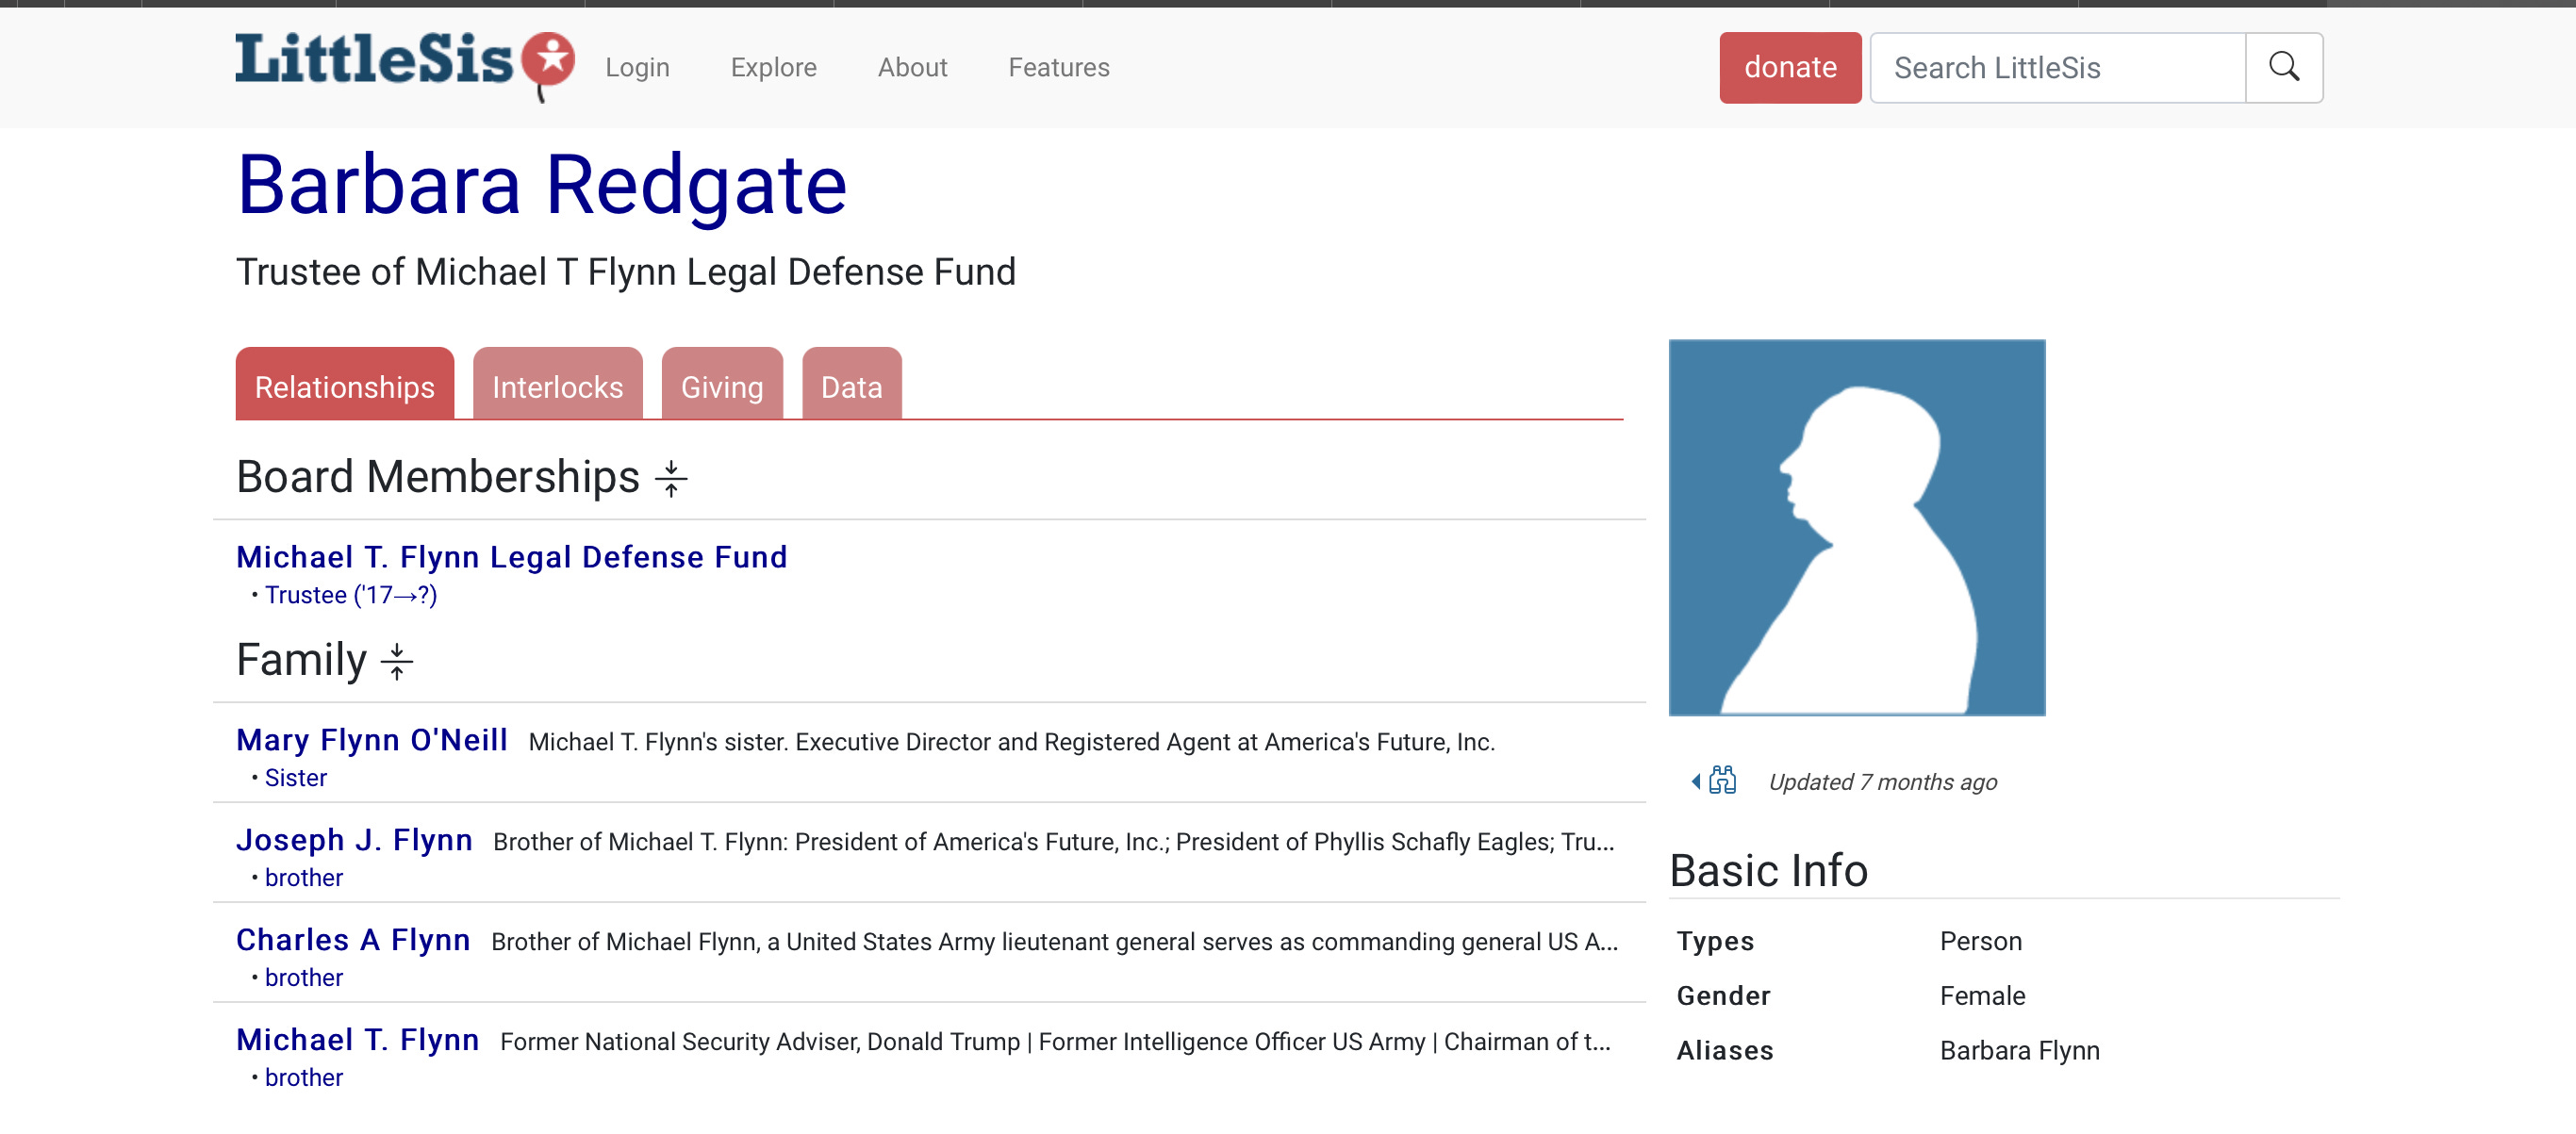Click Mary Flynn O'Neill's description text
Image resolution: width=2576 pixels, height=1134 pixels.
pos(1011,742)
